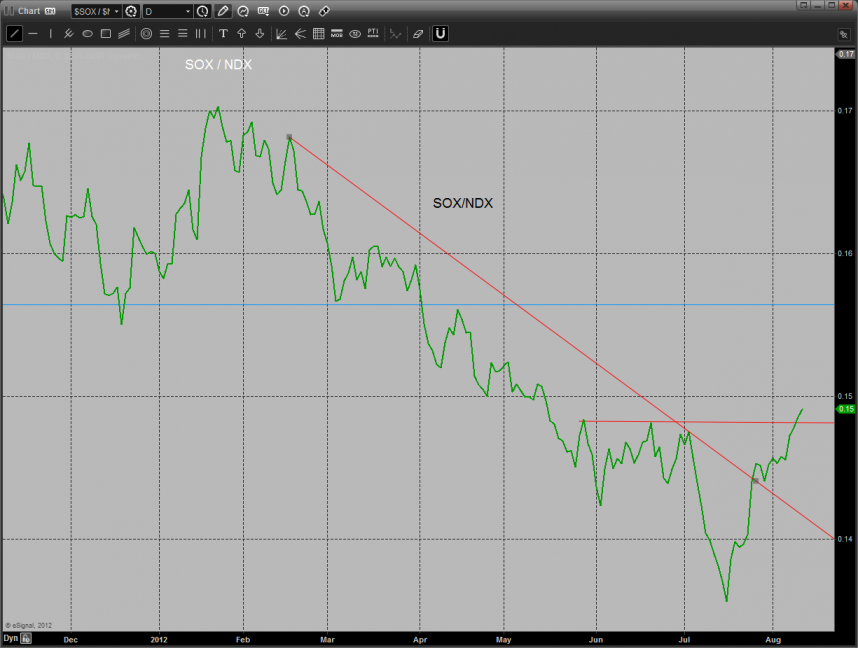The width and height of the screenshot is (858, 648).
Task: Select the trend line drawing tool
Action: tap(14, 34)
